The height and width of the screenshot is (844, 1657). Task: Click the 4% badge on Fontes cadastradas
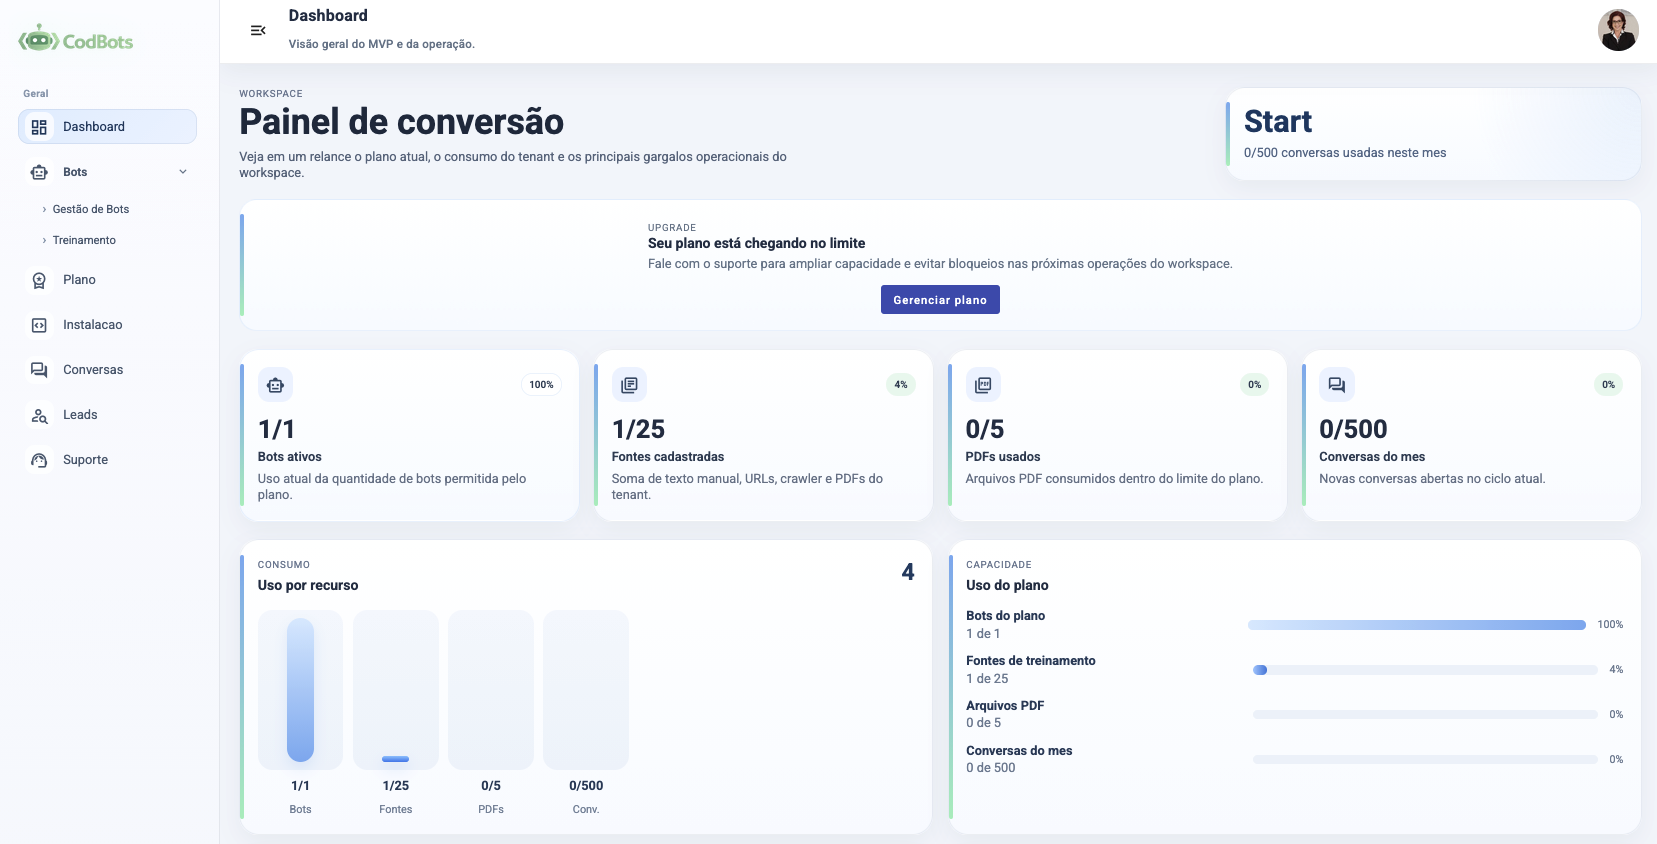pos(901,385)
